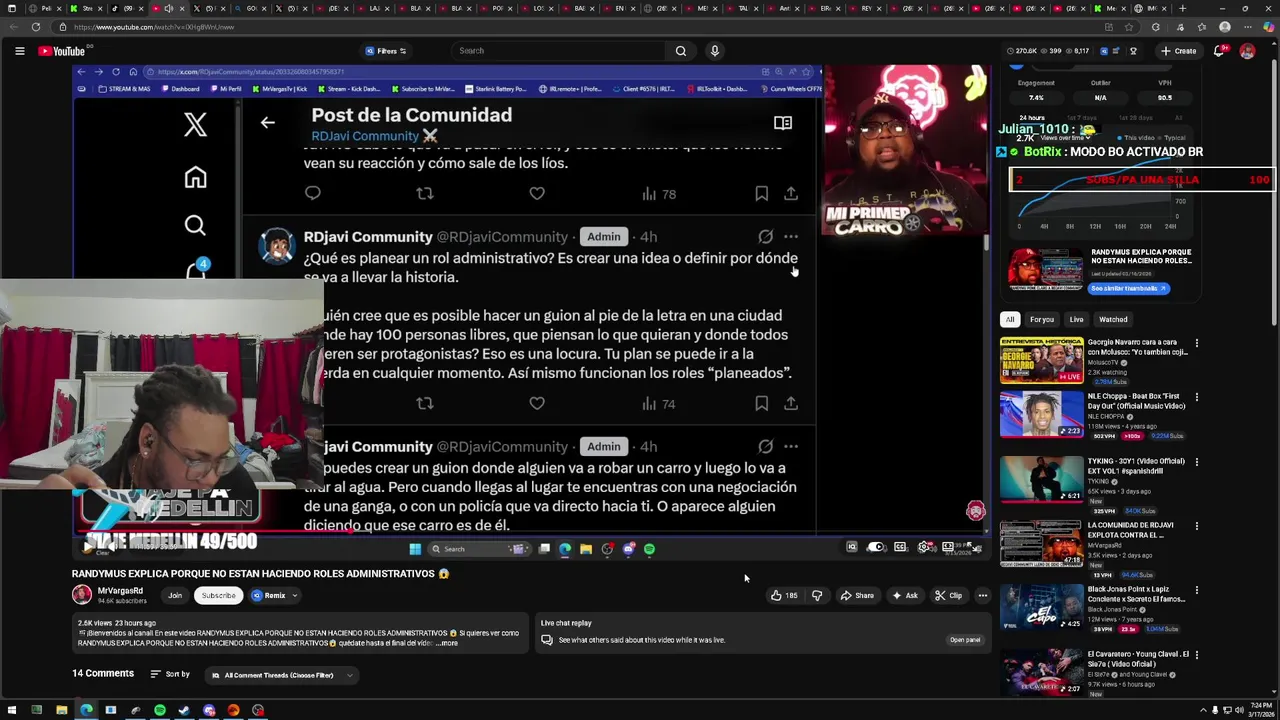The image size is (1280, 720).
Task: Share the post with 78 views
Action: [x=791, y=193]
